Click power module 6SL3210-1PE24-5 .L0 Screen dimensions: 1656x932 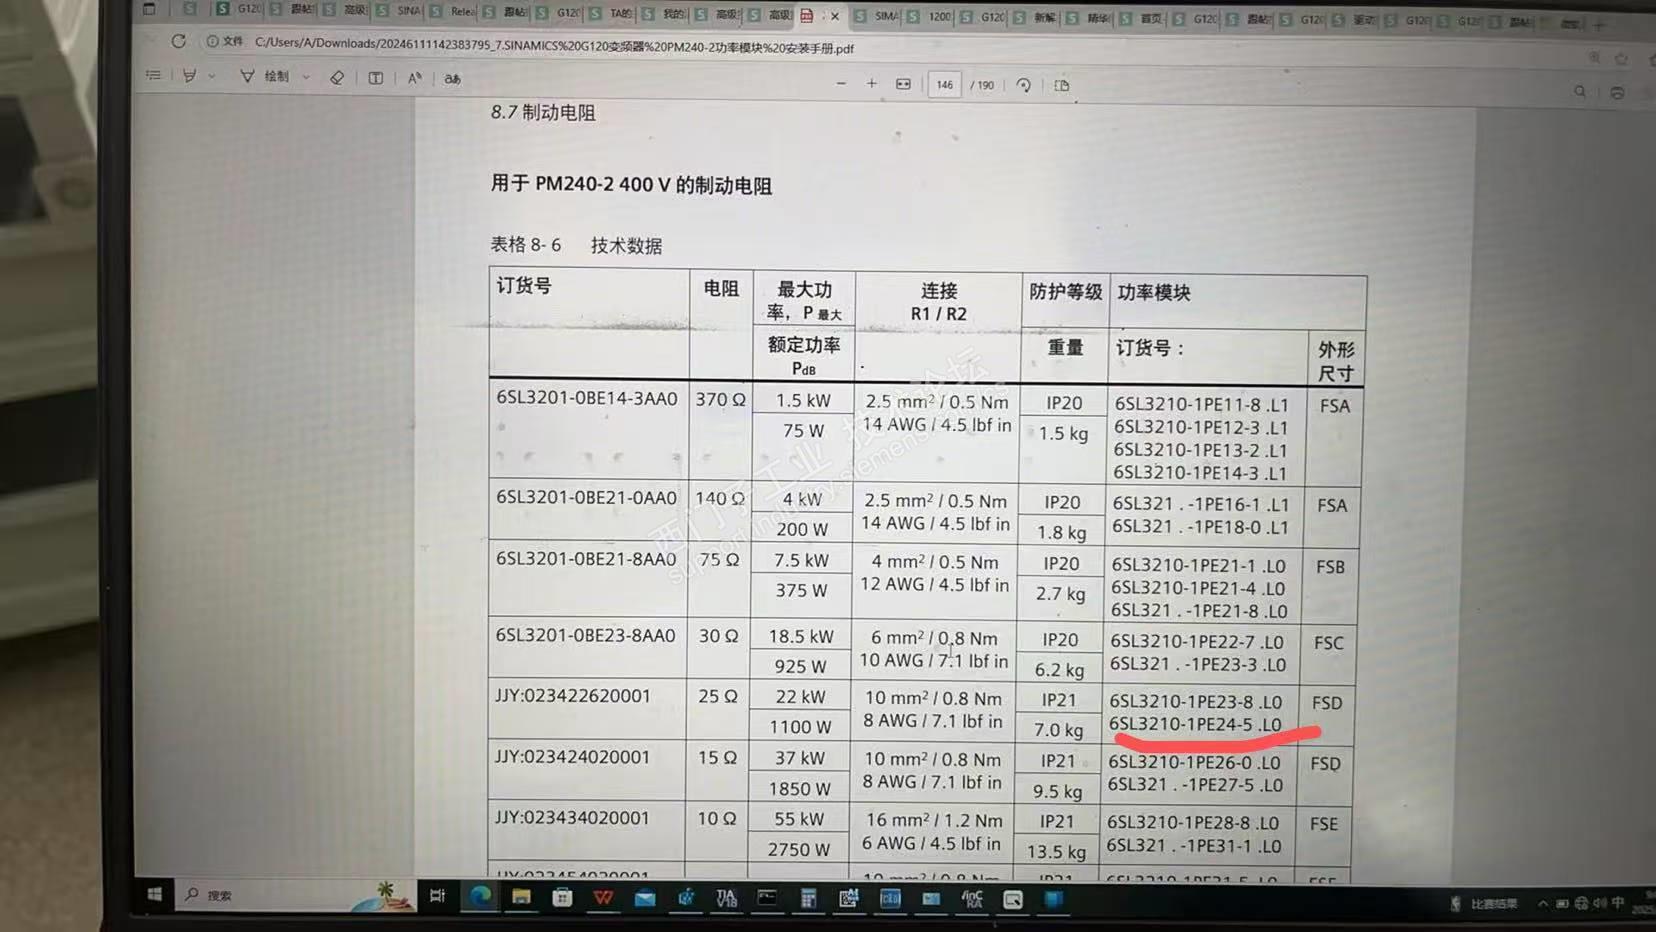[x=1195, y=724]
